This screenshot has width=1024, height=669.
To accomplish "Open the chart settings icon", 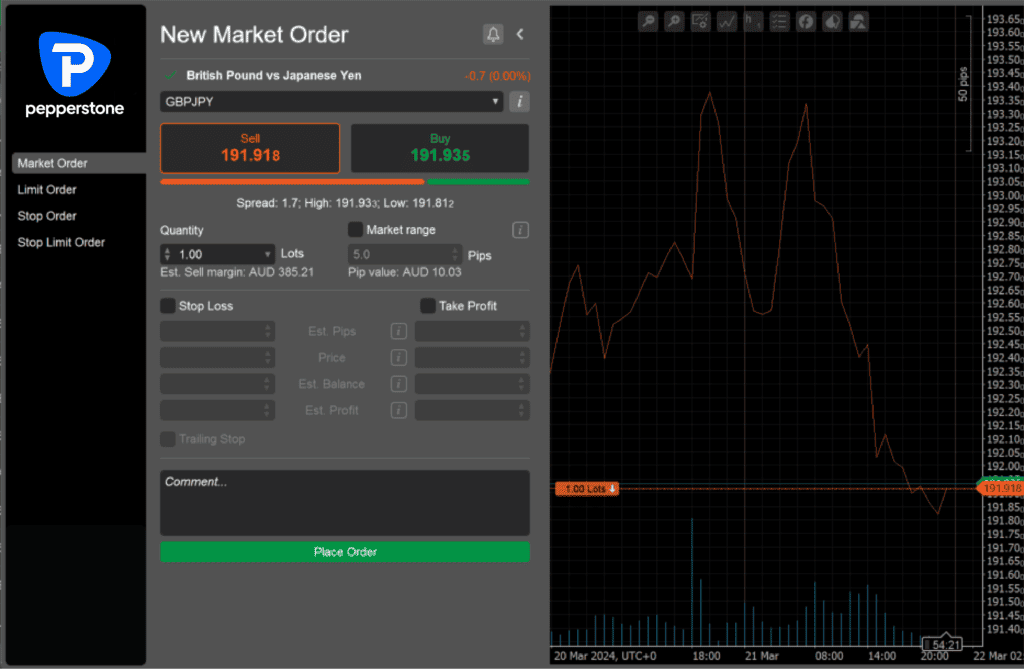I will [700, 20].
